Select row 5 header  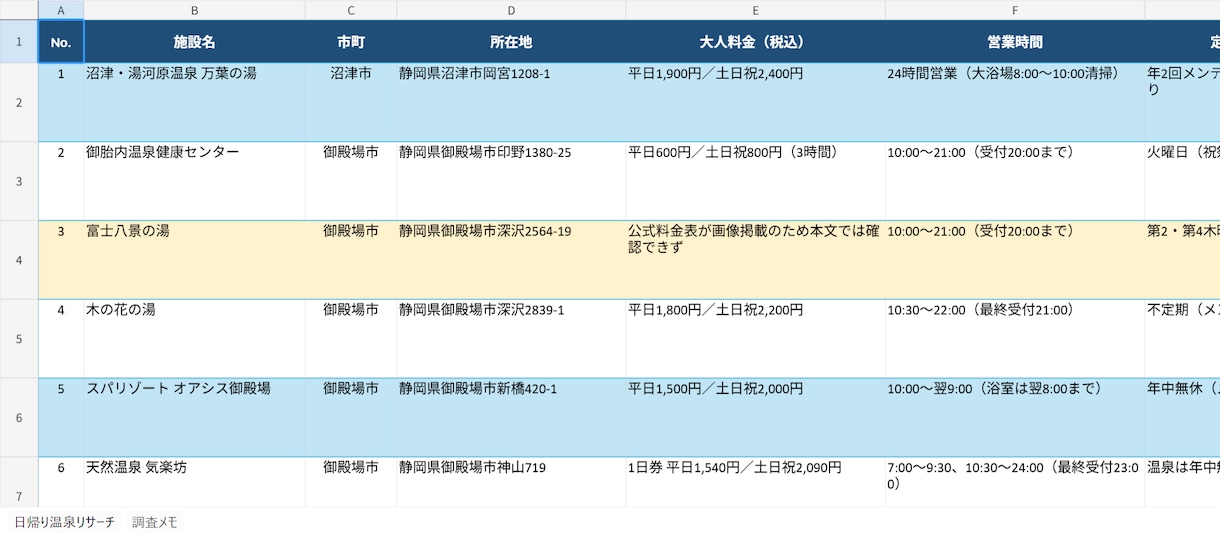(19, 339)
